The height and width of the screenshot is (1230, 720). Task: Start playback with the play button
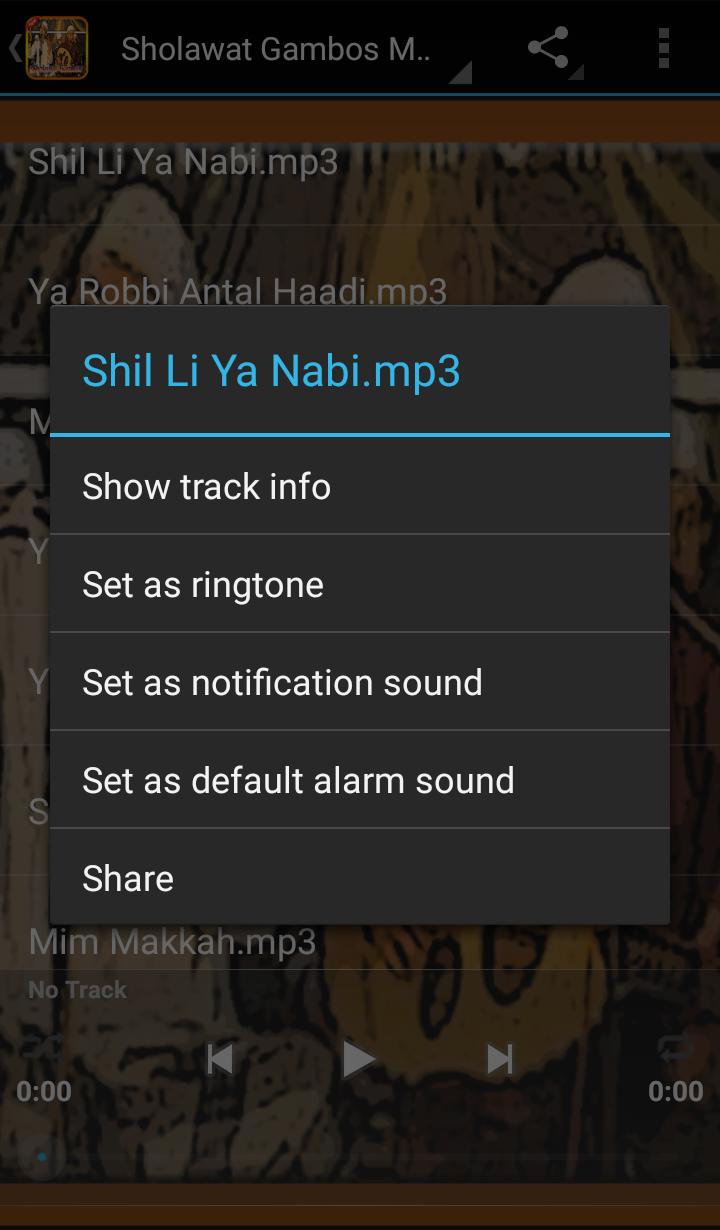[358, 1059]
